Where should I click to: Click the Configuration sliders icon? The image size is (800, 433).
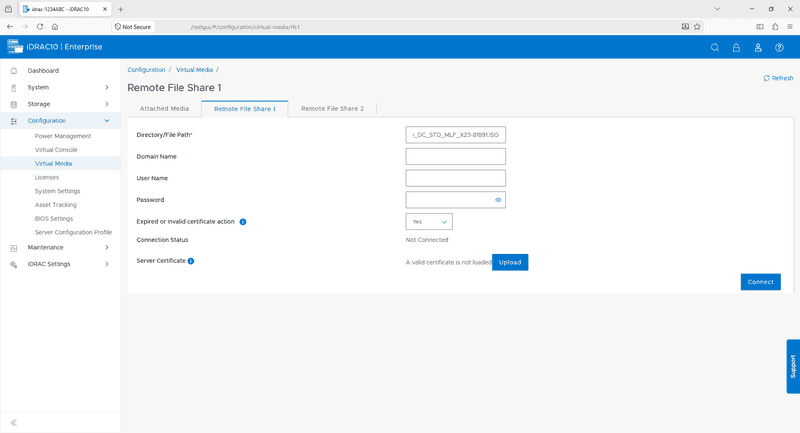pos(14,121)
